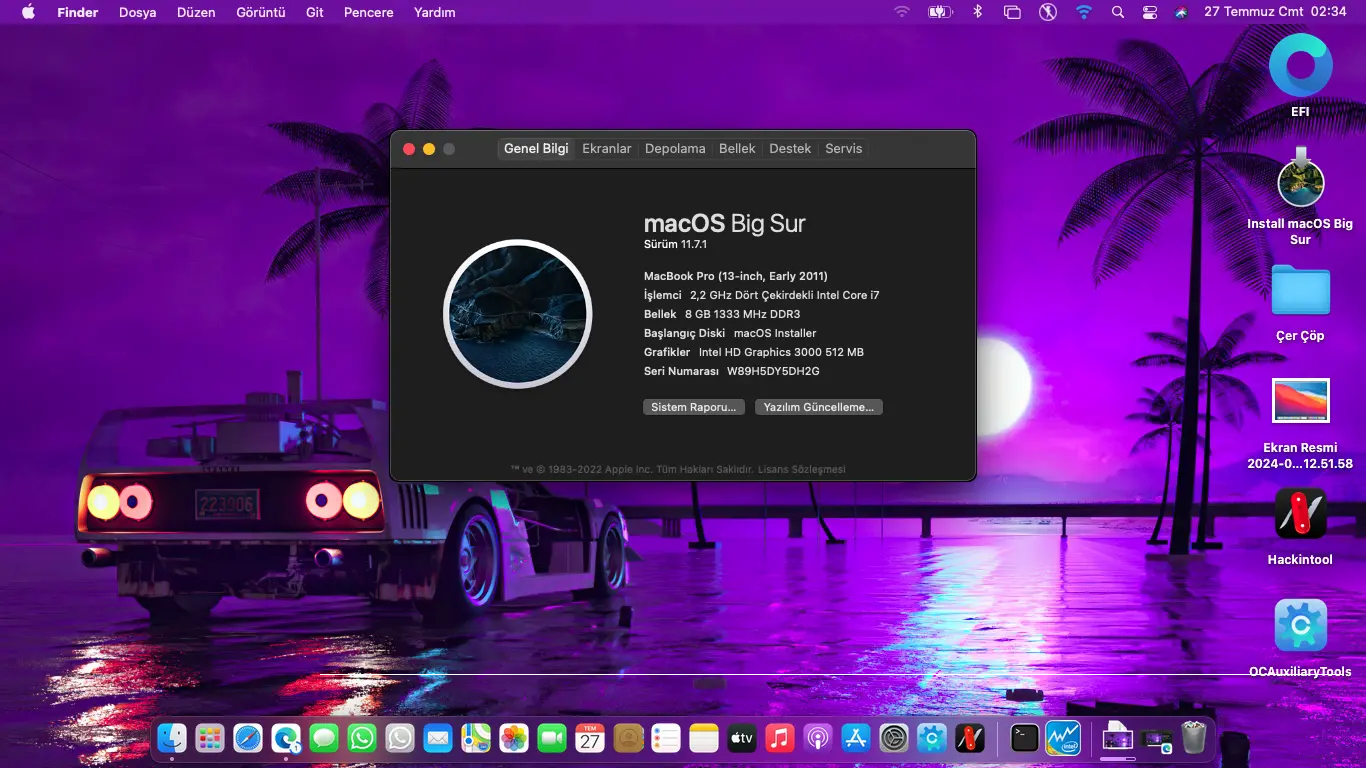Viewport: 1366px width, 768px height.
Task: Open the Dosya menu
Action: point(137,12)
